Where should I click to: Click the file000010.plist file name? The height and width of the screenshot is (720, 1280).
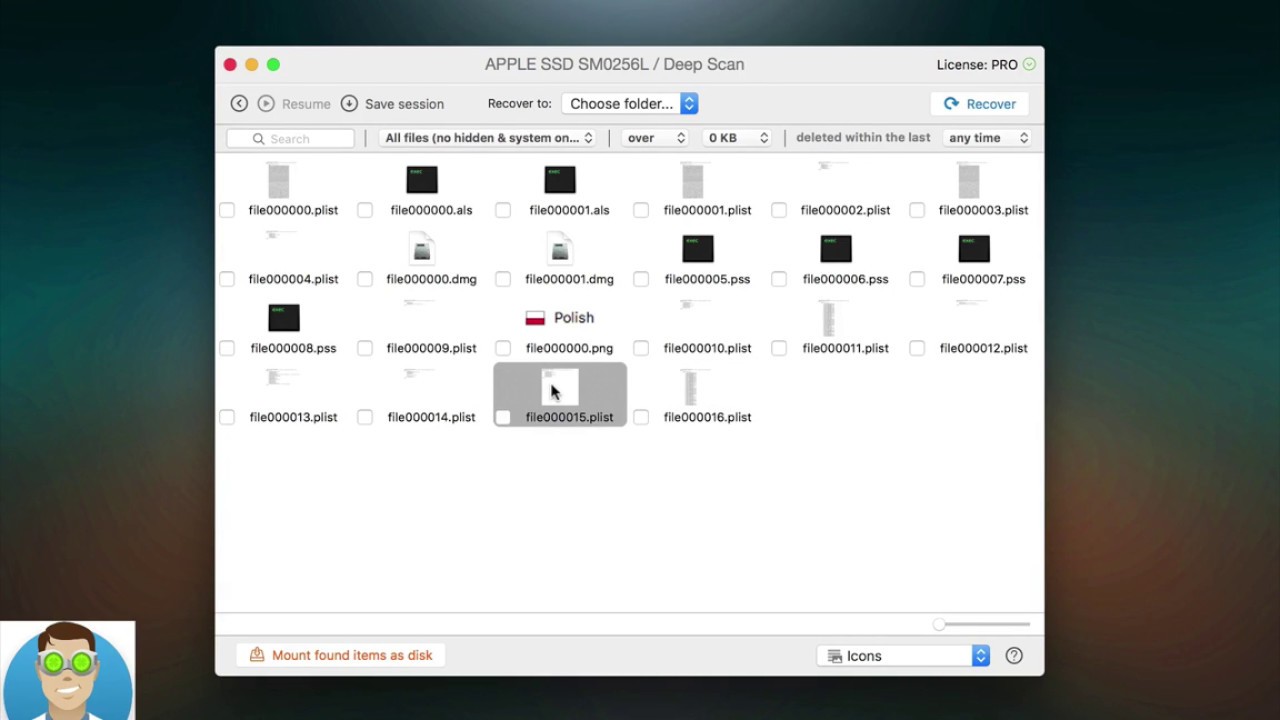click(707, 348)
